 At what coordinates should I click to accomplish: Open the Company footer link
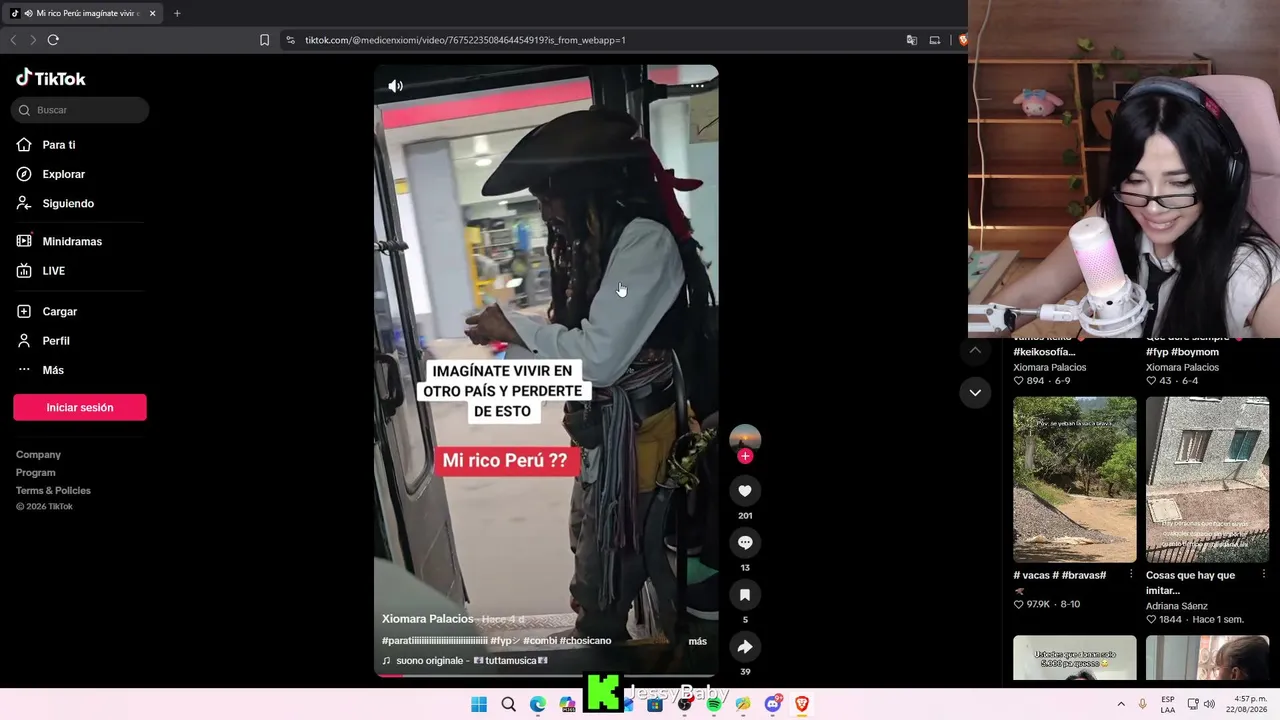click(38, 455)
